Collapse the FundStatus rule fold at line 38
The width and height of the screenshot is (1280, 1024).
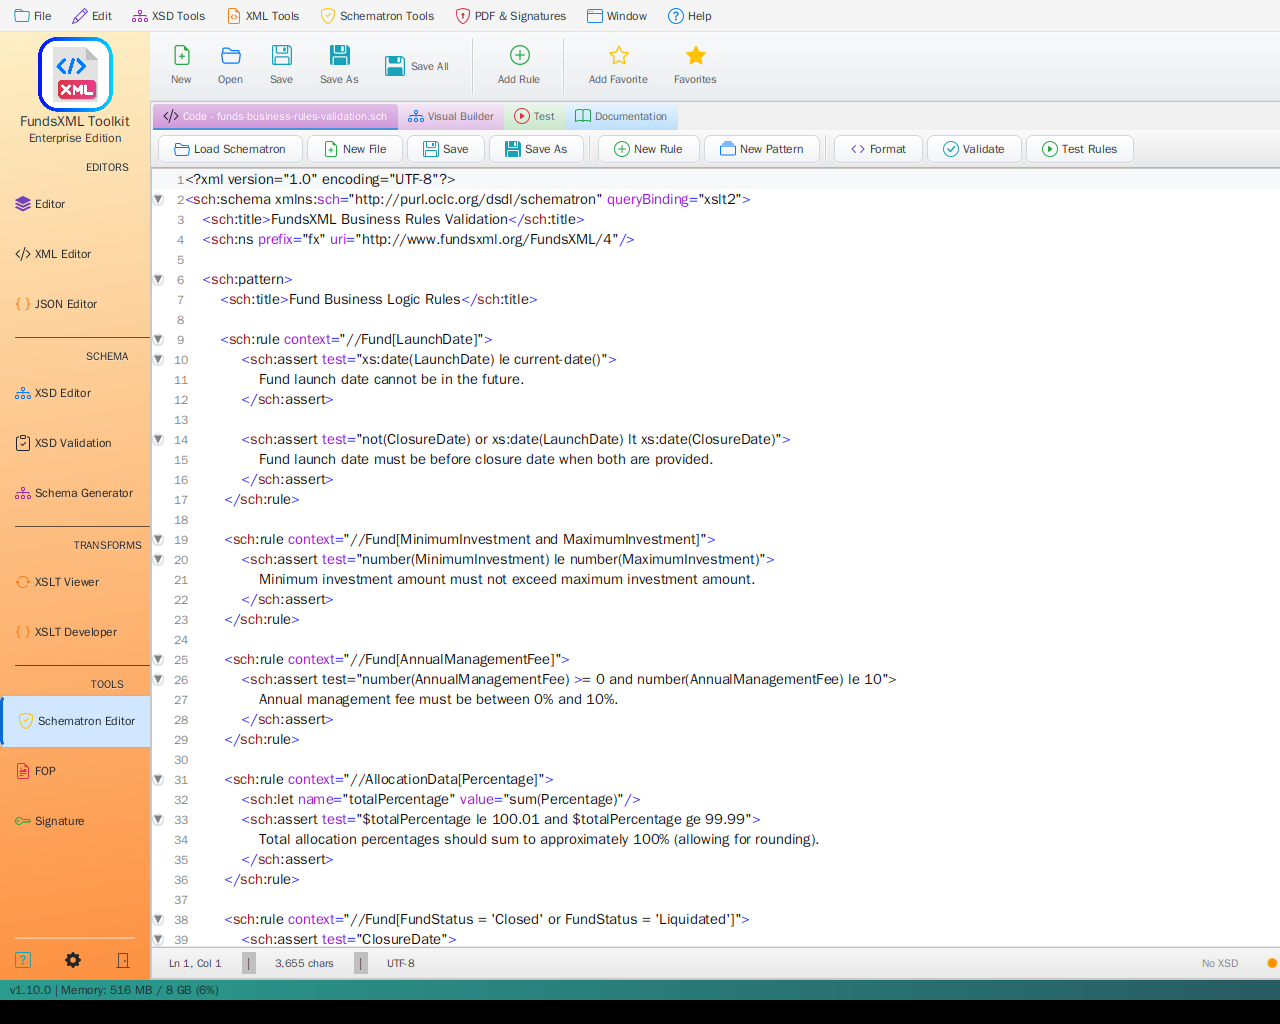[x=158, y=919]
